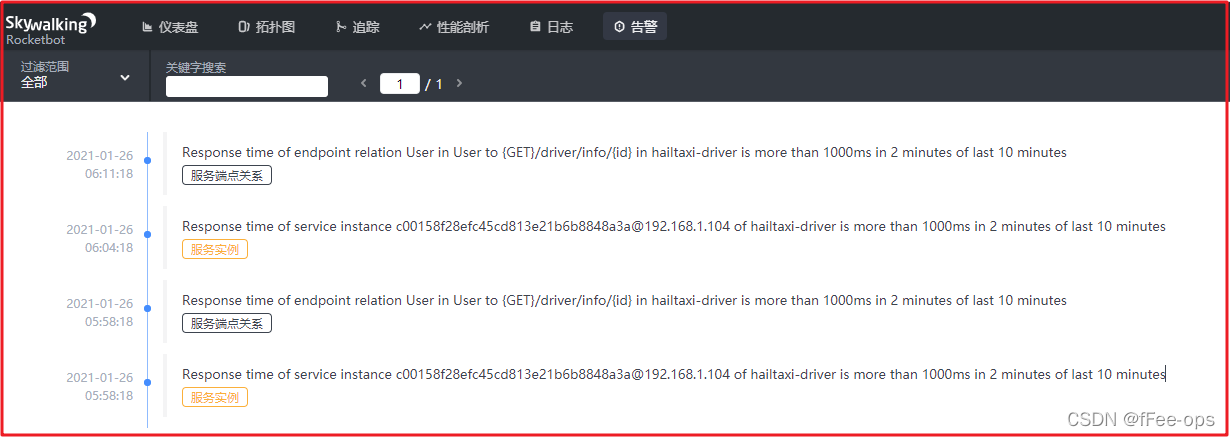The height and width of the screenshot is (439, 1230).
Task: Focus the 关键字搜索 keyword search field
Action: 247,86
